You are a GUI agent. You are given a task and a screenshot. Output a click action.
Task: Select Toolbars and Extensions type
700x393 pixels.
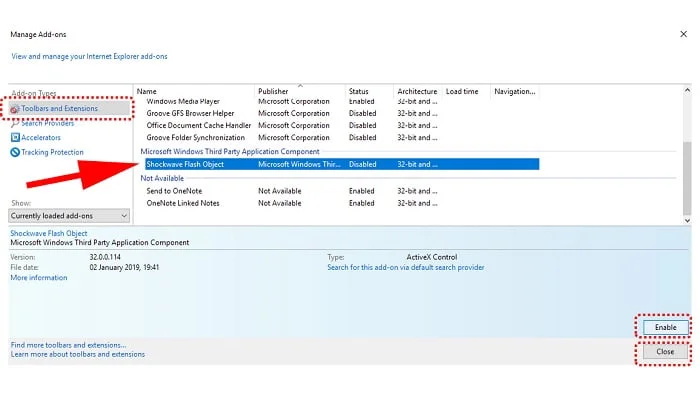tap(59, 109)
